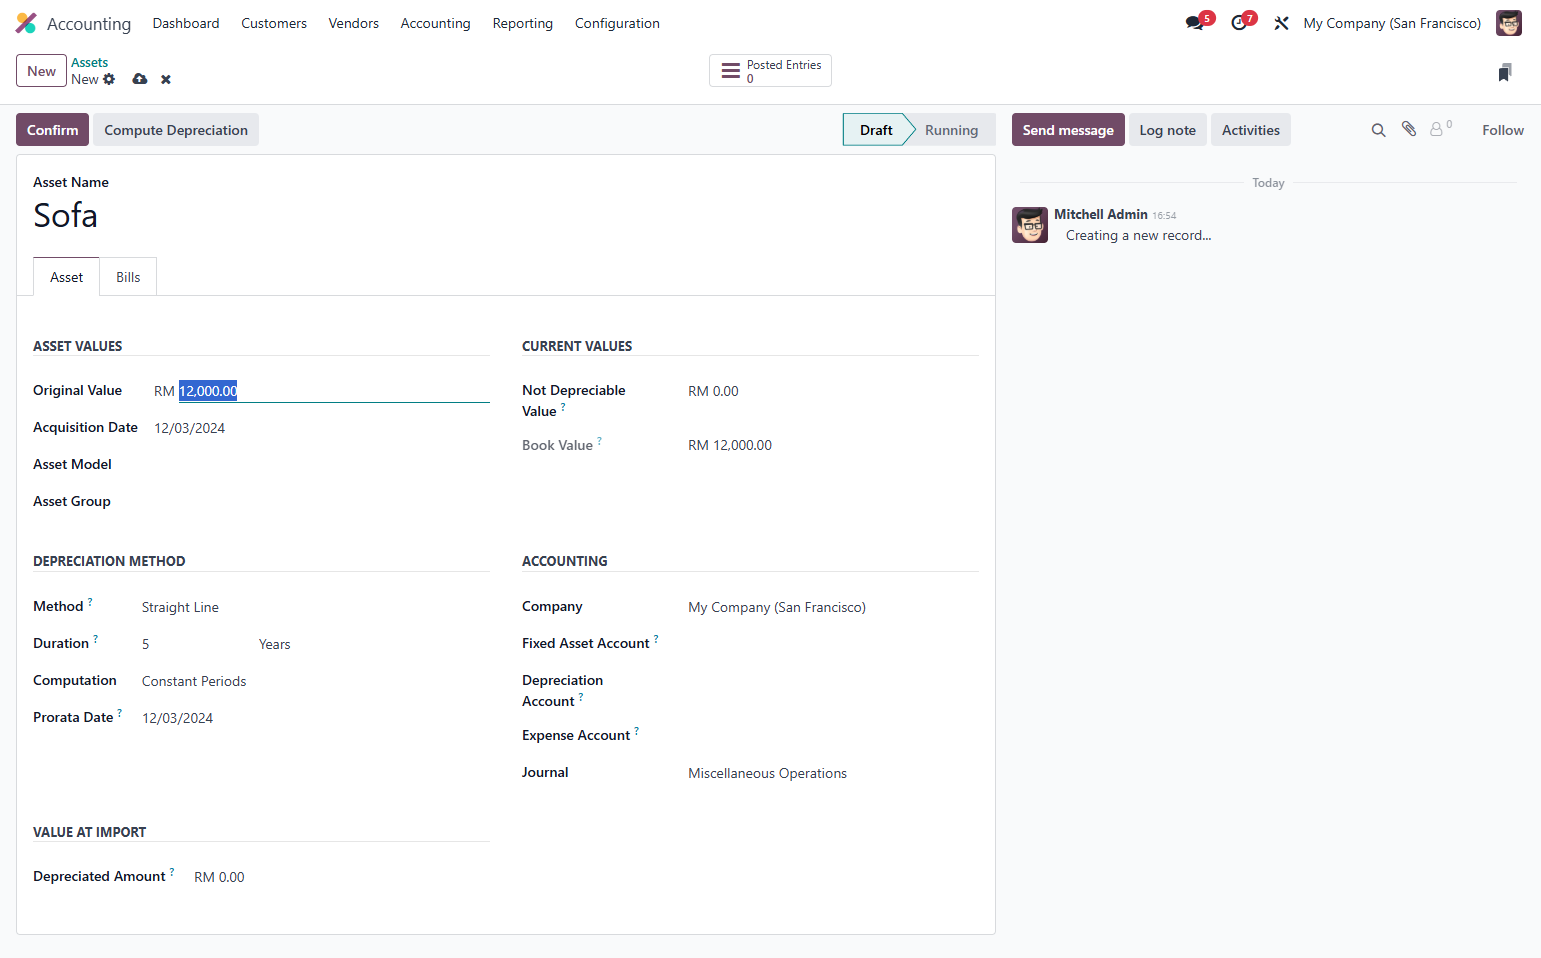Screen dimensions: 1541x958
Task: Switch to the Bills tab
Action: (128, 277)
